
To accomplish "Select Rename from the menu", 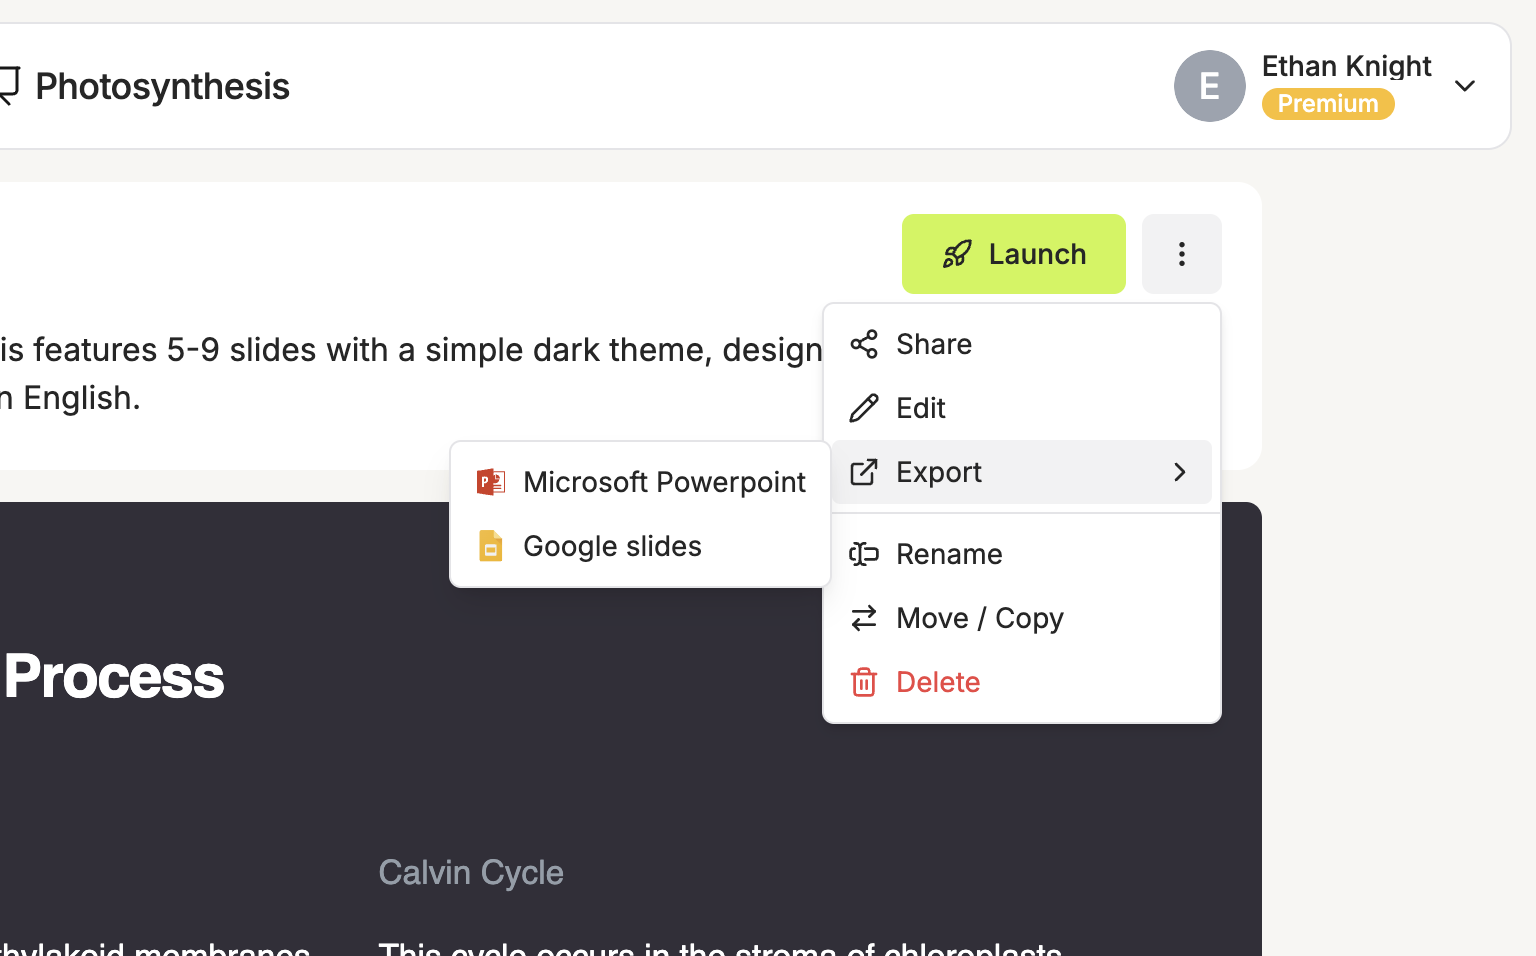I will tap(1022, 554).
